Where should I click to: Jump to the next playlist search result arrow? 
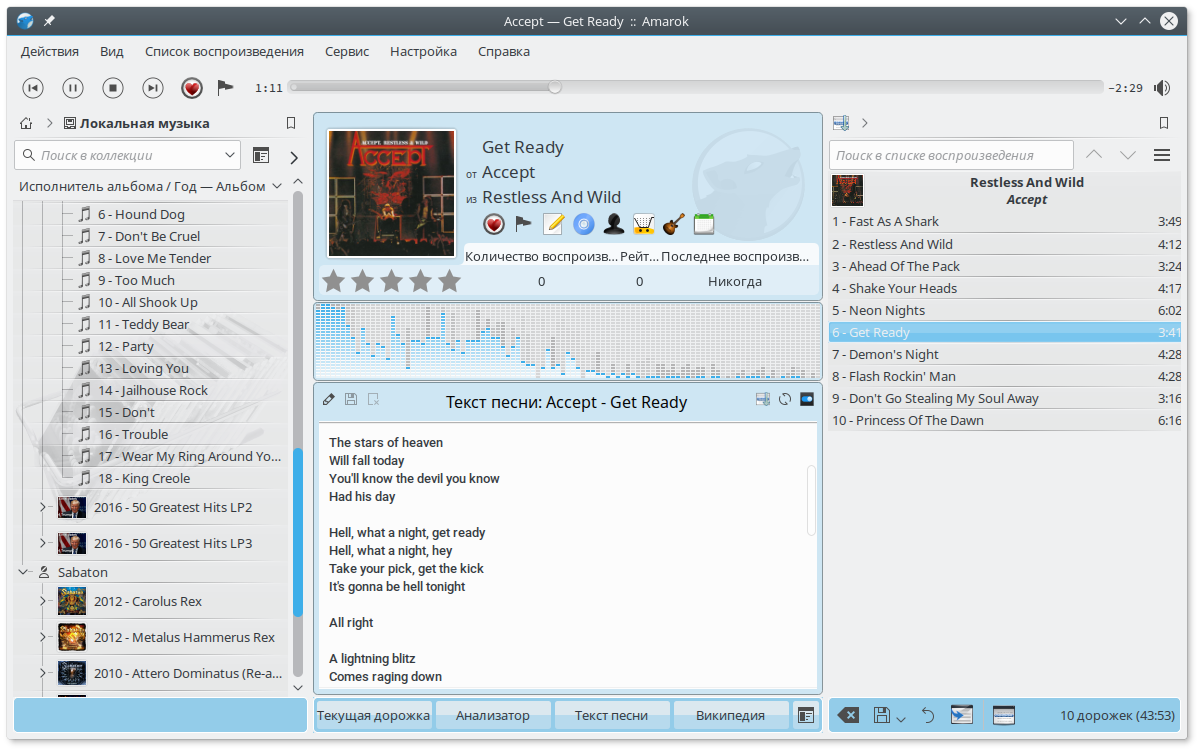tap(1128, 155)
